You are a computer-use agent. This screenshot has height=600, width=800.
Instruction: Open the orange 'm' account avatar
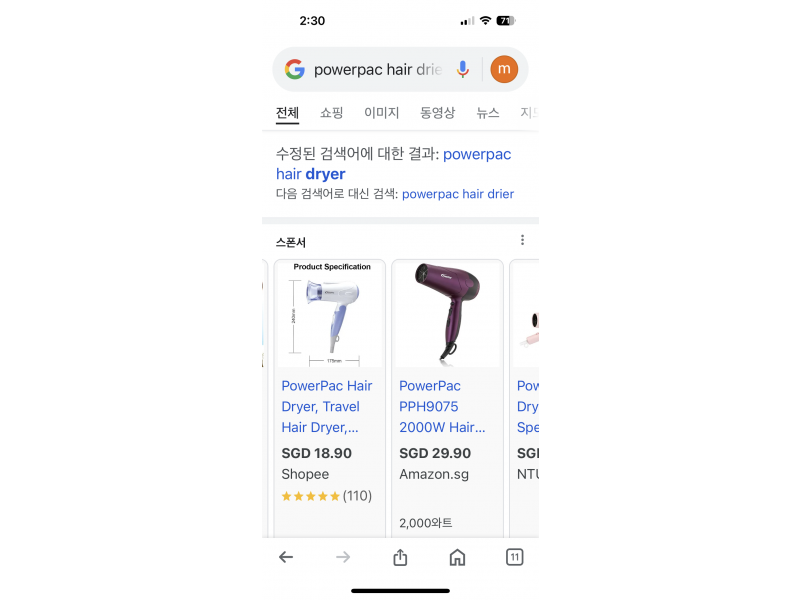click(x=504, y=69)
